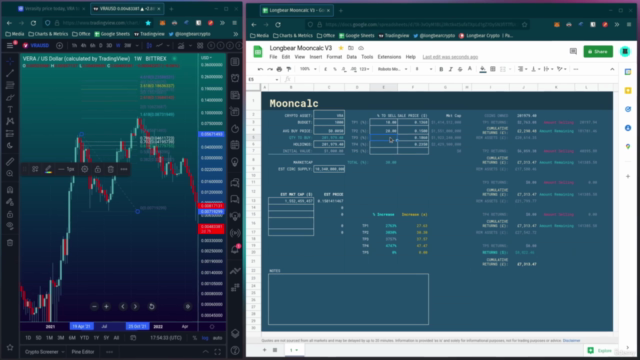The width and height of the screenshot is (640, 360).
Task: Open the Insert menu in Sheets
Action: pyautogui.click(x=316, y=57)
